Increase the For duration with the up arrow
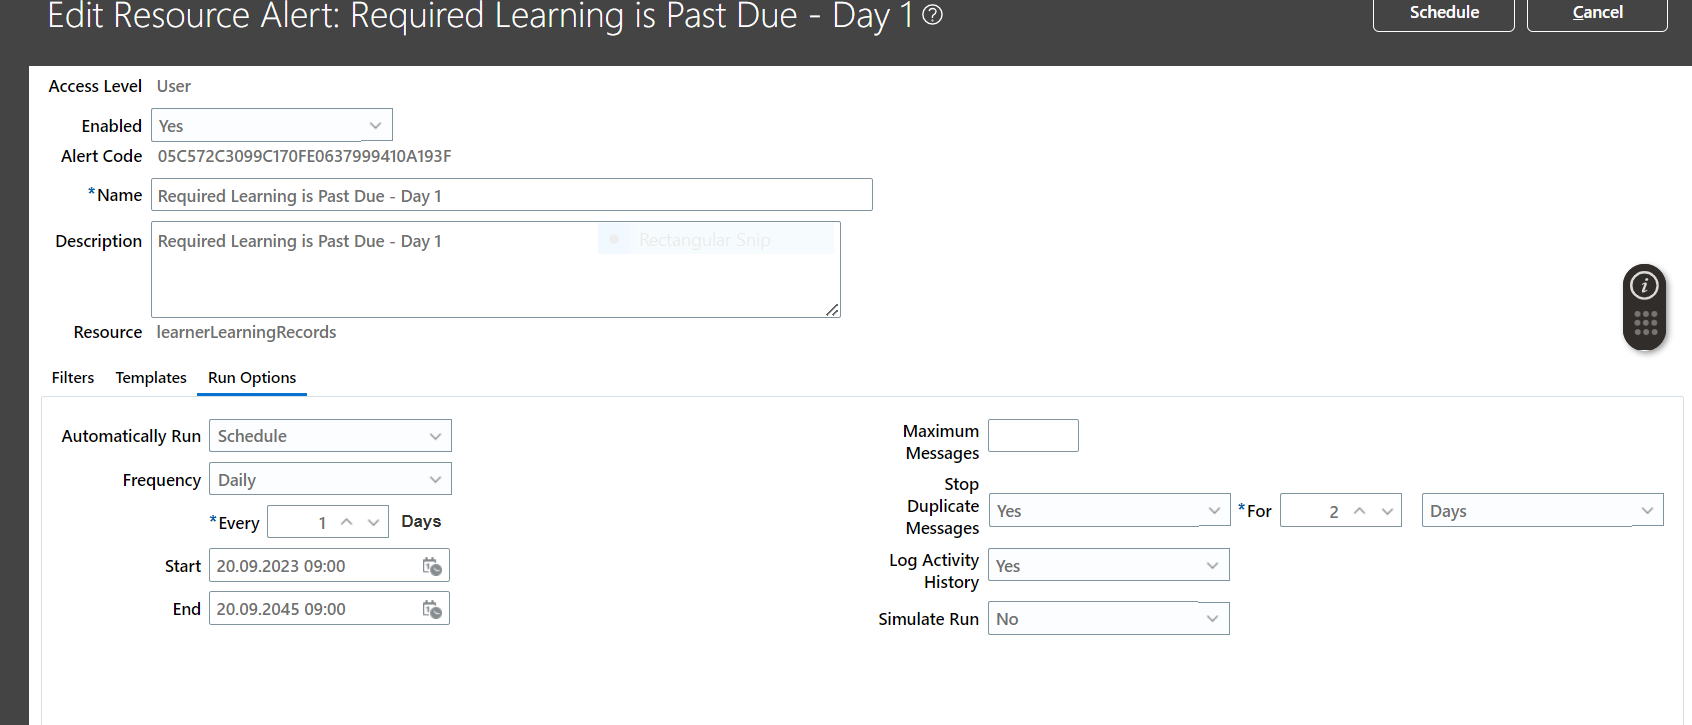The image size is (1692, 725). click(1360, 511)
